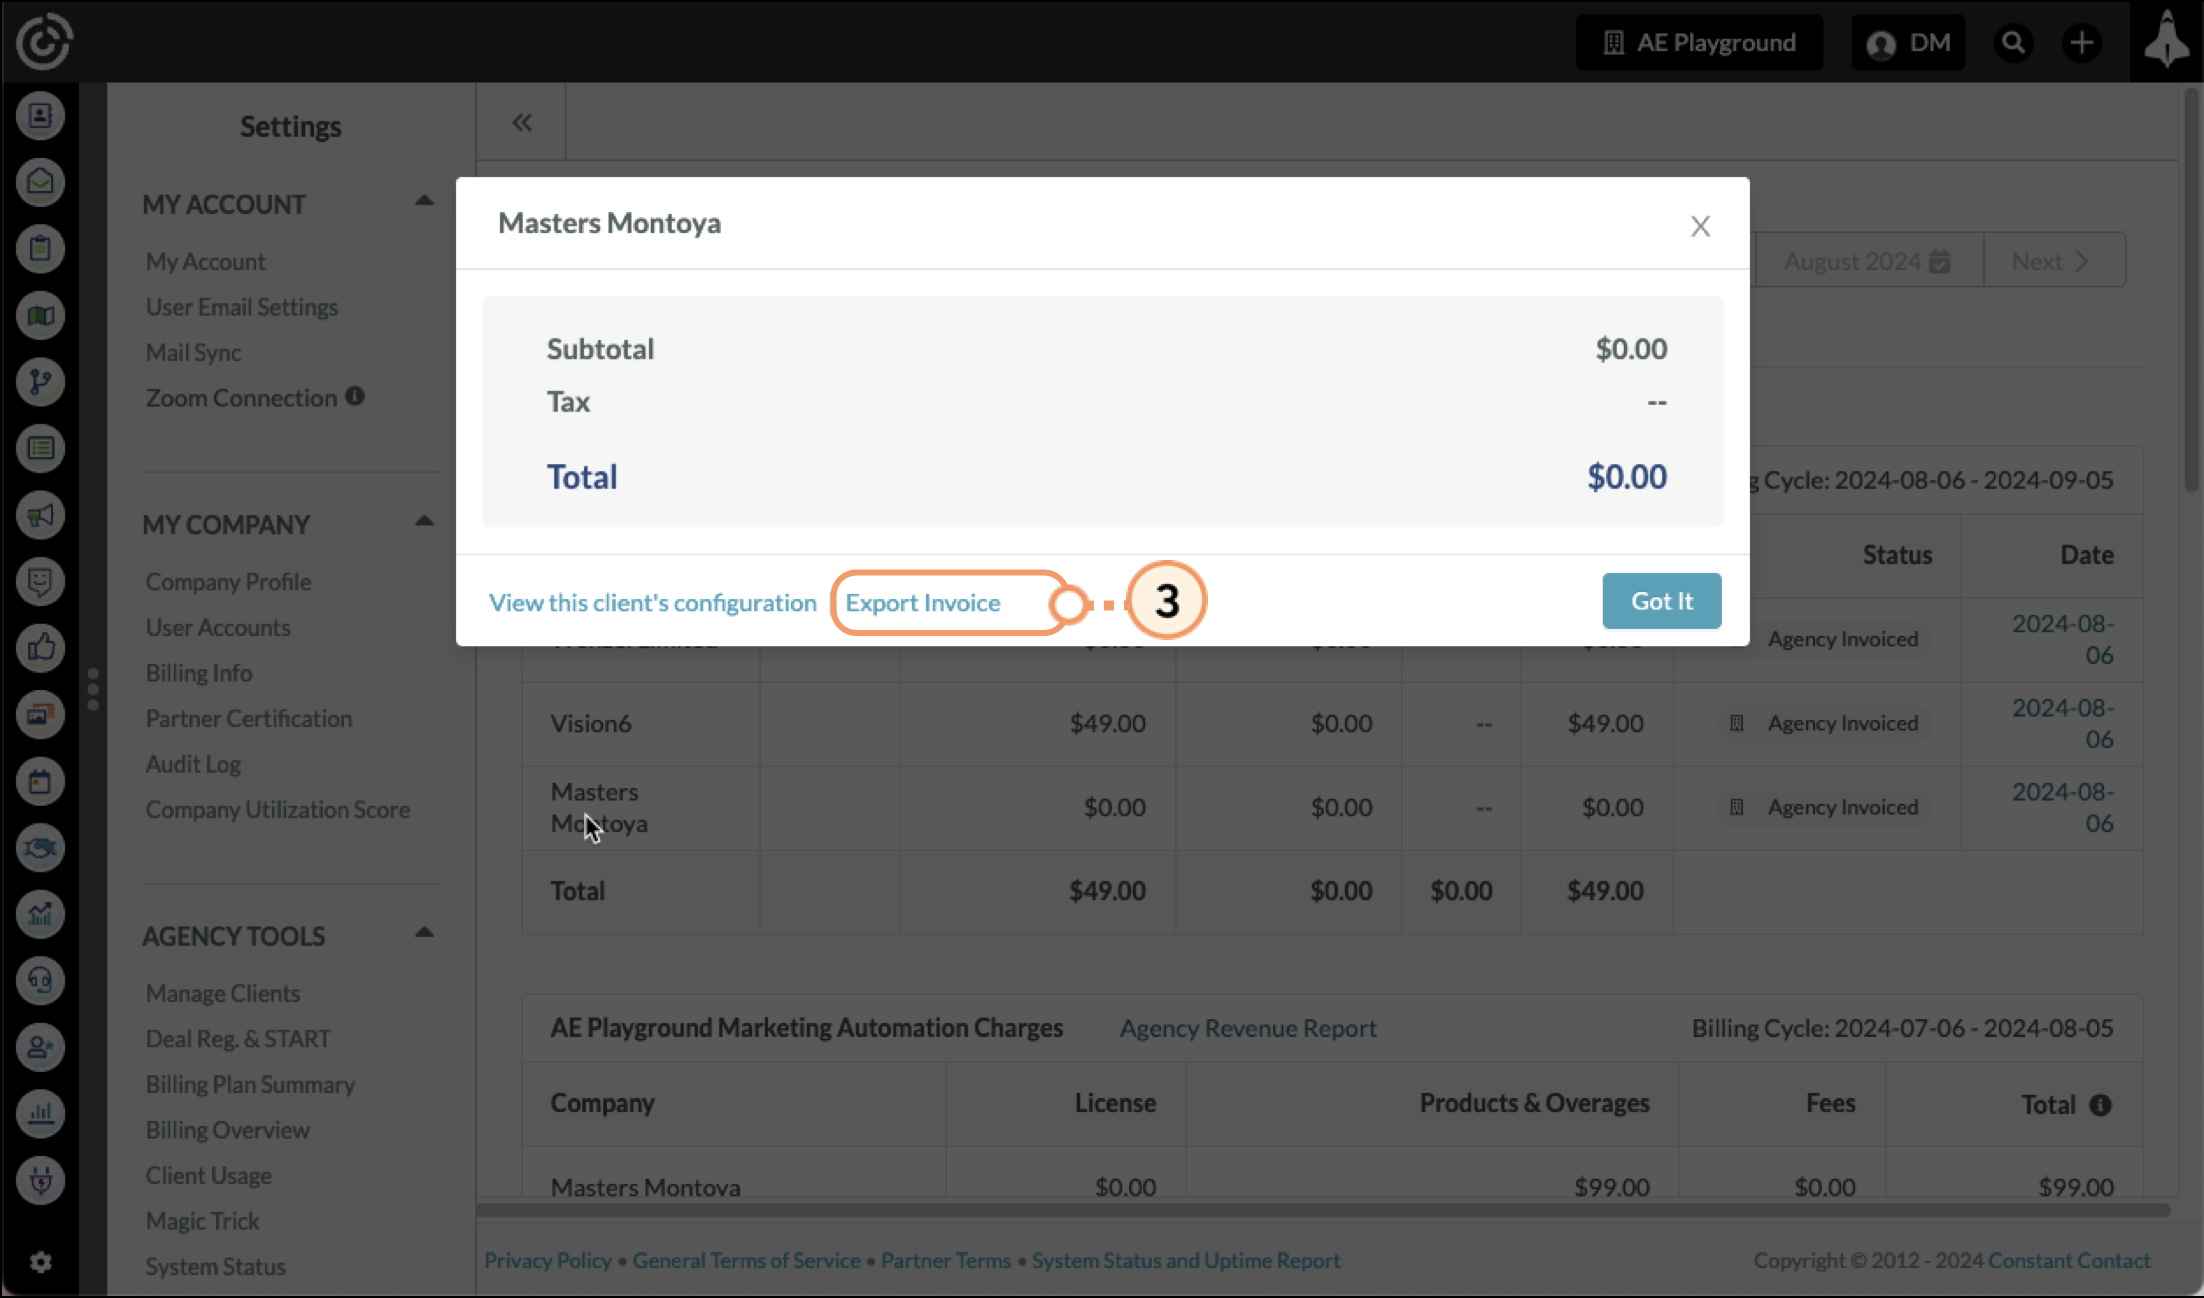The width and height of the screenshot is (2204, 1298).
Task: Click the Constant Contact logo icon
Action: [44, 41]
